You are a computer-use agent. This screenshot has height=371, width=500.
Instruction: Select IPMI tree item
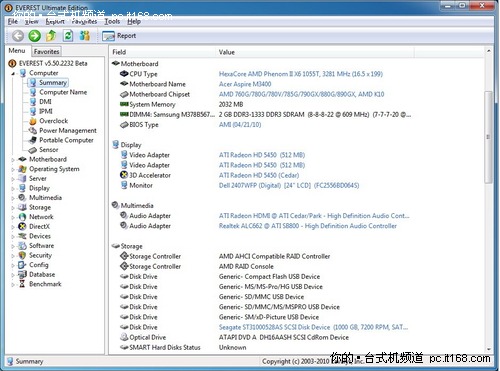(x=46, y=111)
